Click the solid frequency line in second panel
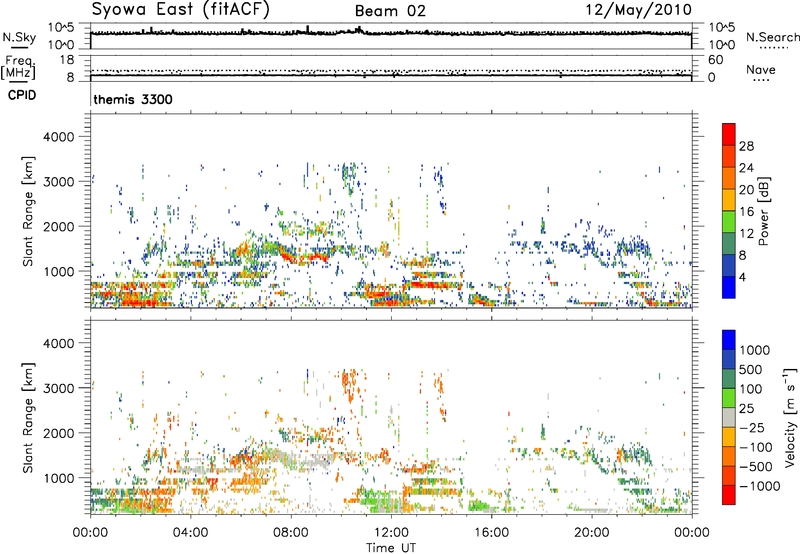800x554 pixels. pos(391,76)
